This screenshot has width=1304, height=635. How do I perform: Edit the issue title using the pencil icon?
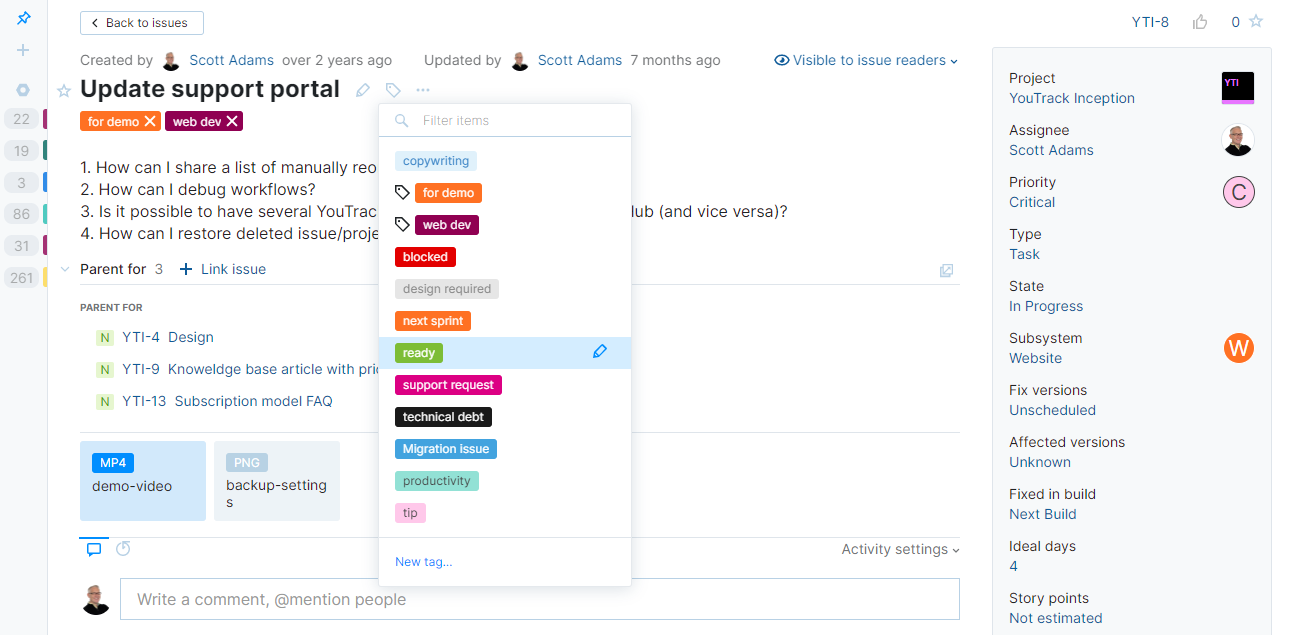coord(362,89)
